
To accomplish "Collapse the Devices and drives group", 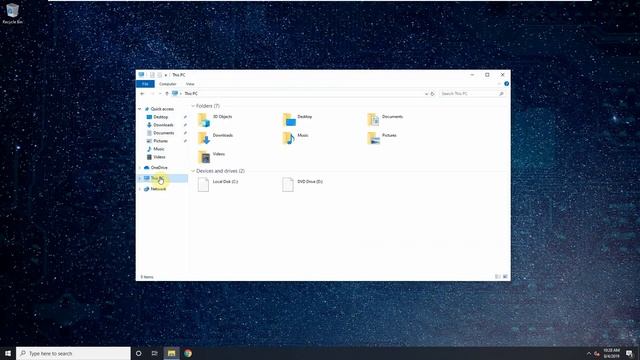I will coord(193,171).
